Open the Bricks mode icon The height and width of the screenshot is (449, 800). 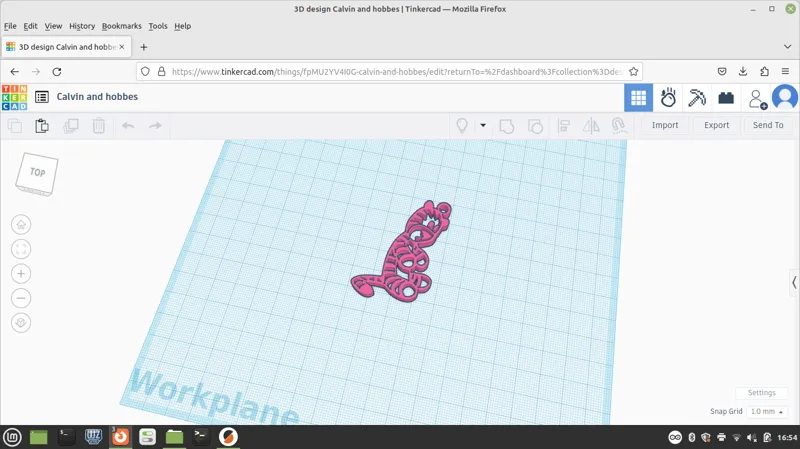[726, 97]
